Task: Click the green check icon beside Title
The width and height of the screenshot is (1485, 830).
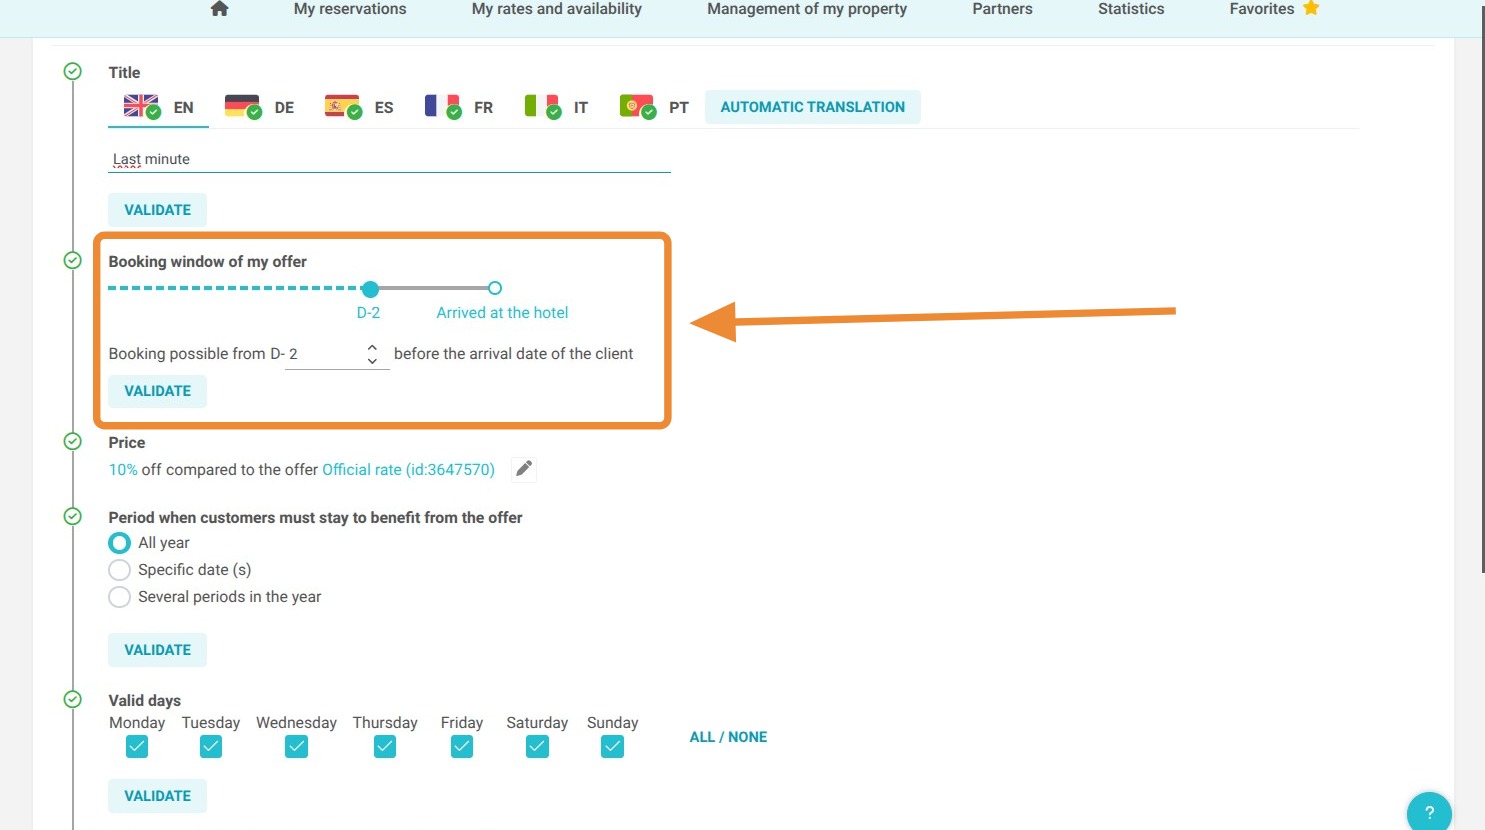Action: click(x=72, y=72)
